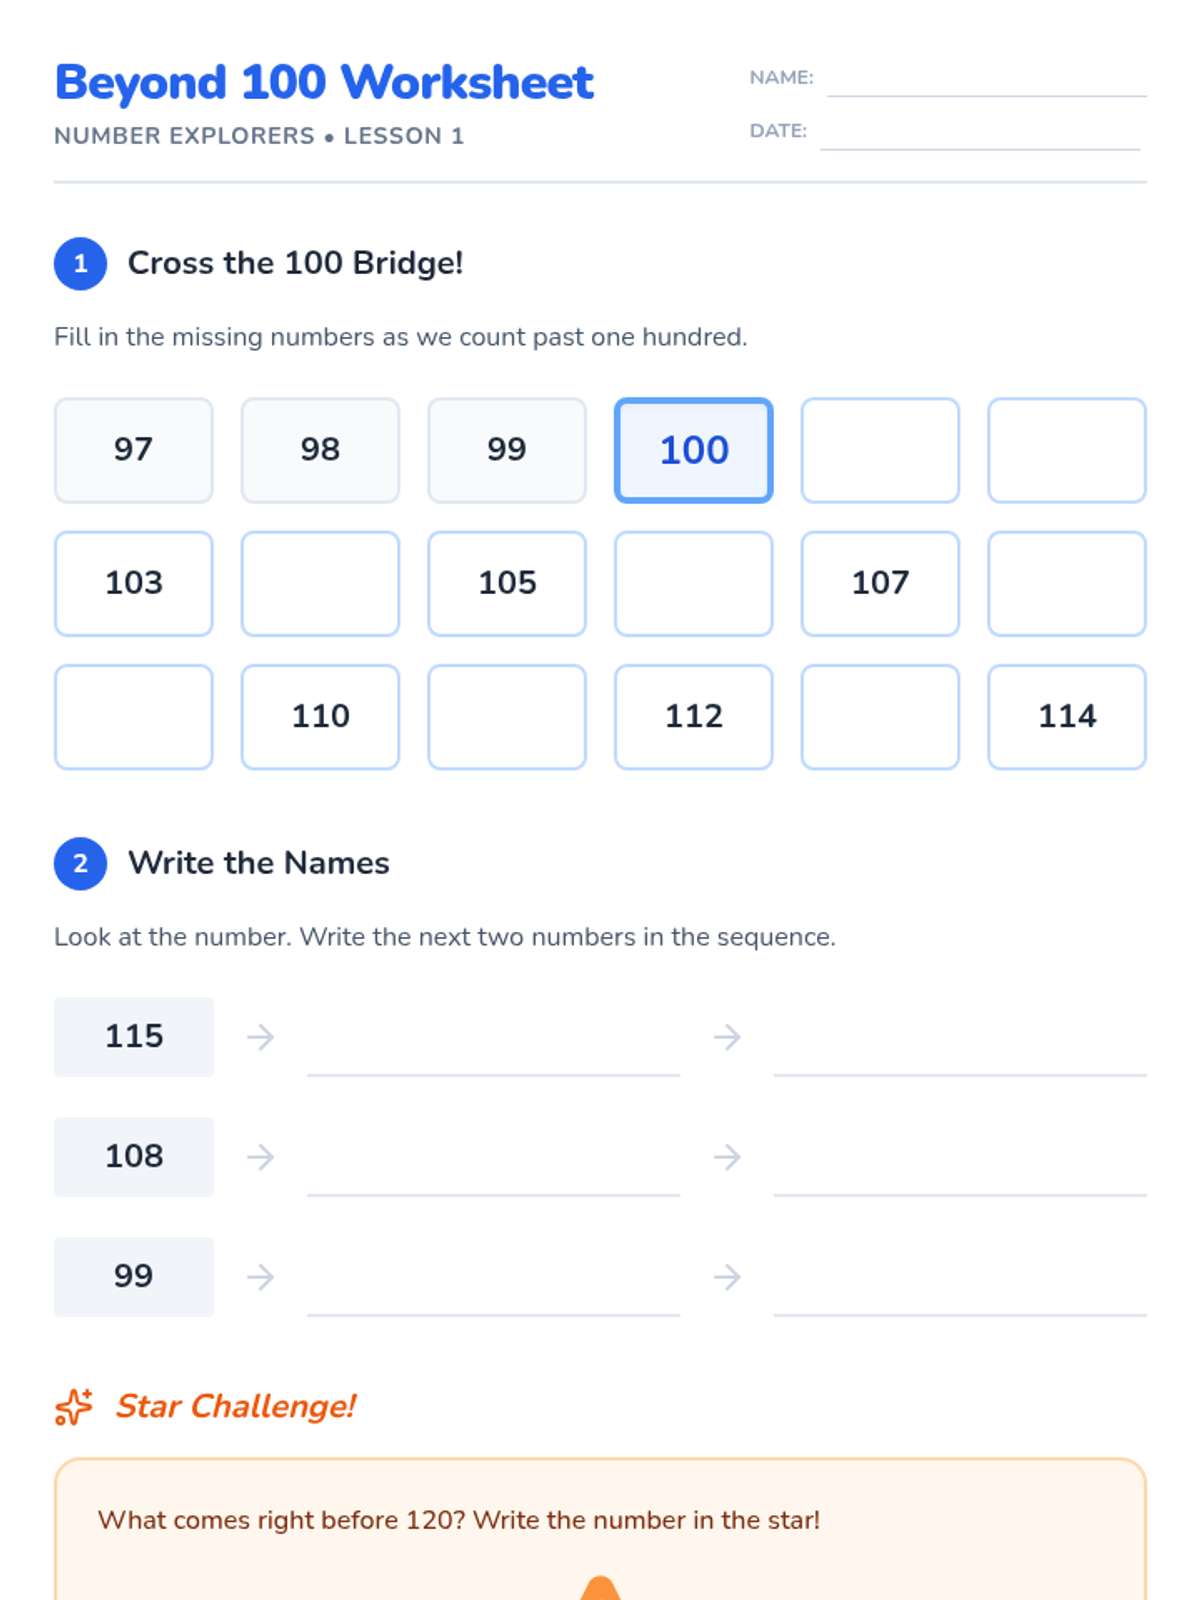Click the section 2 number badge

coord(80,863)
